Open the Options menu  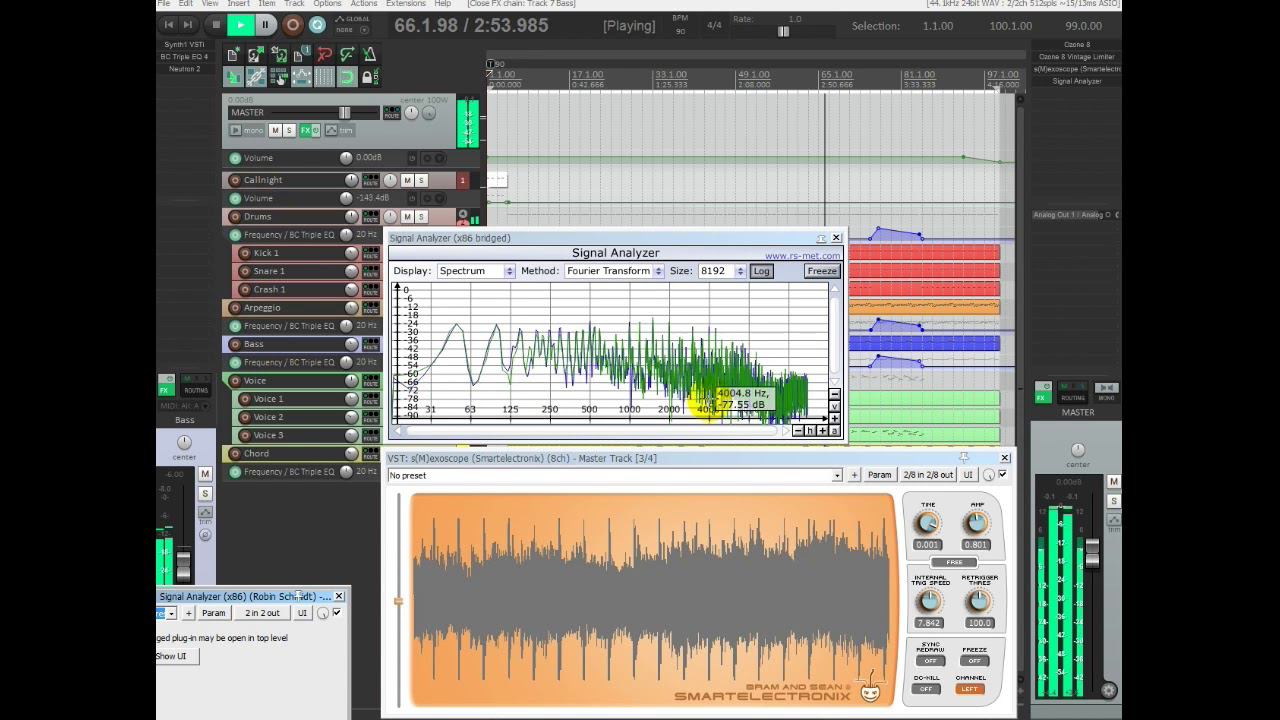pyautogui.click(x=327, y=4)
